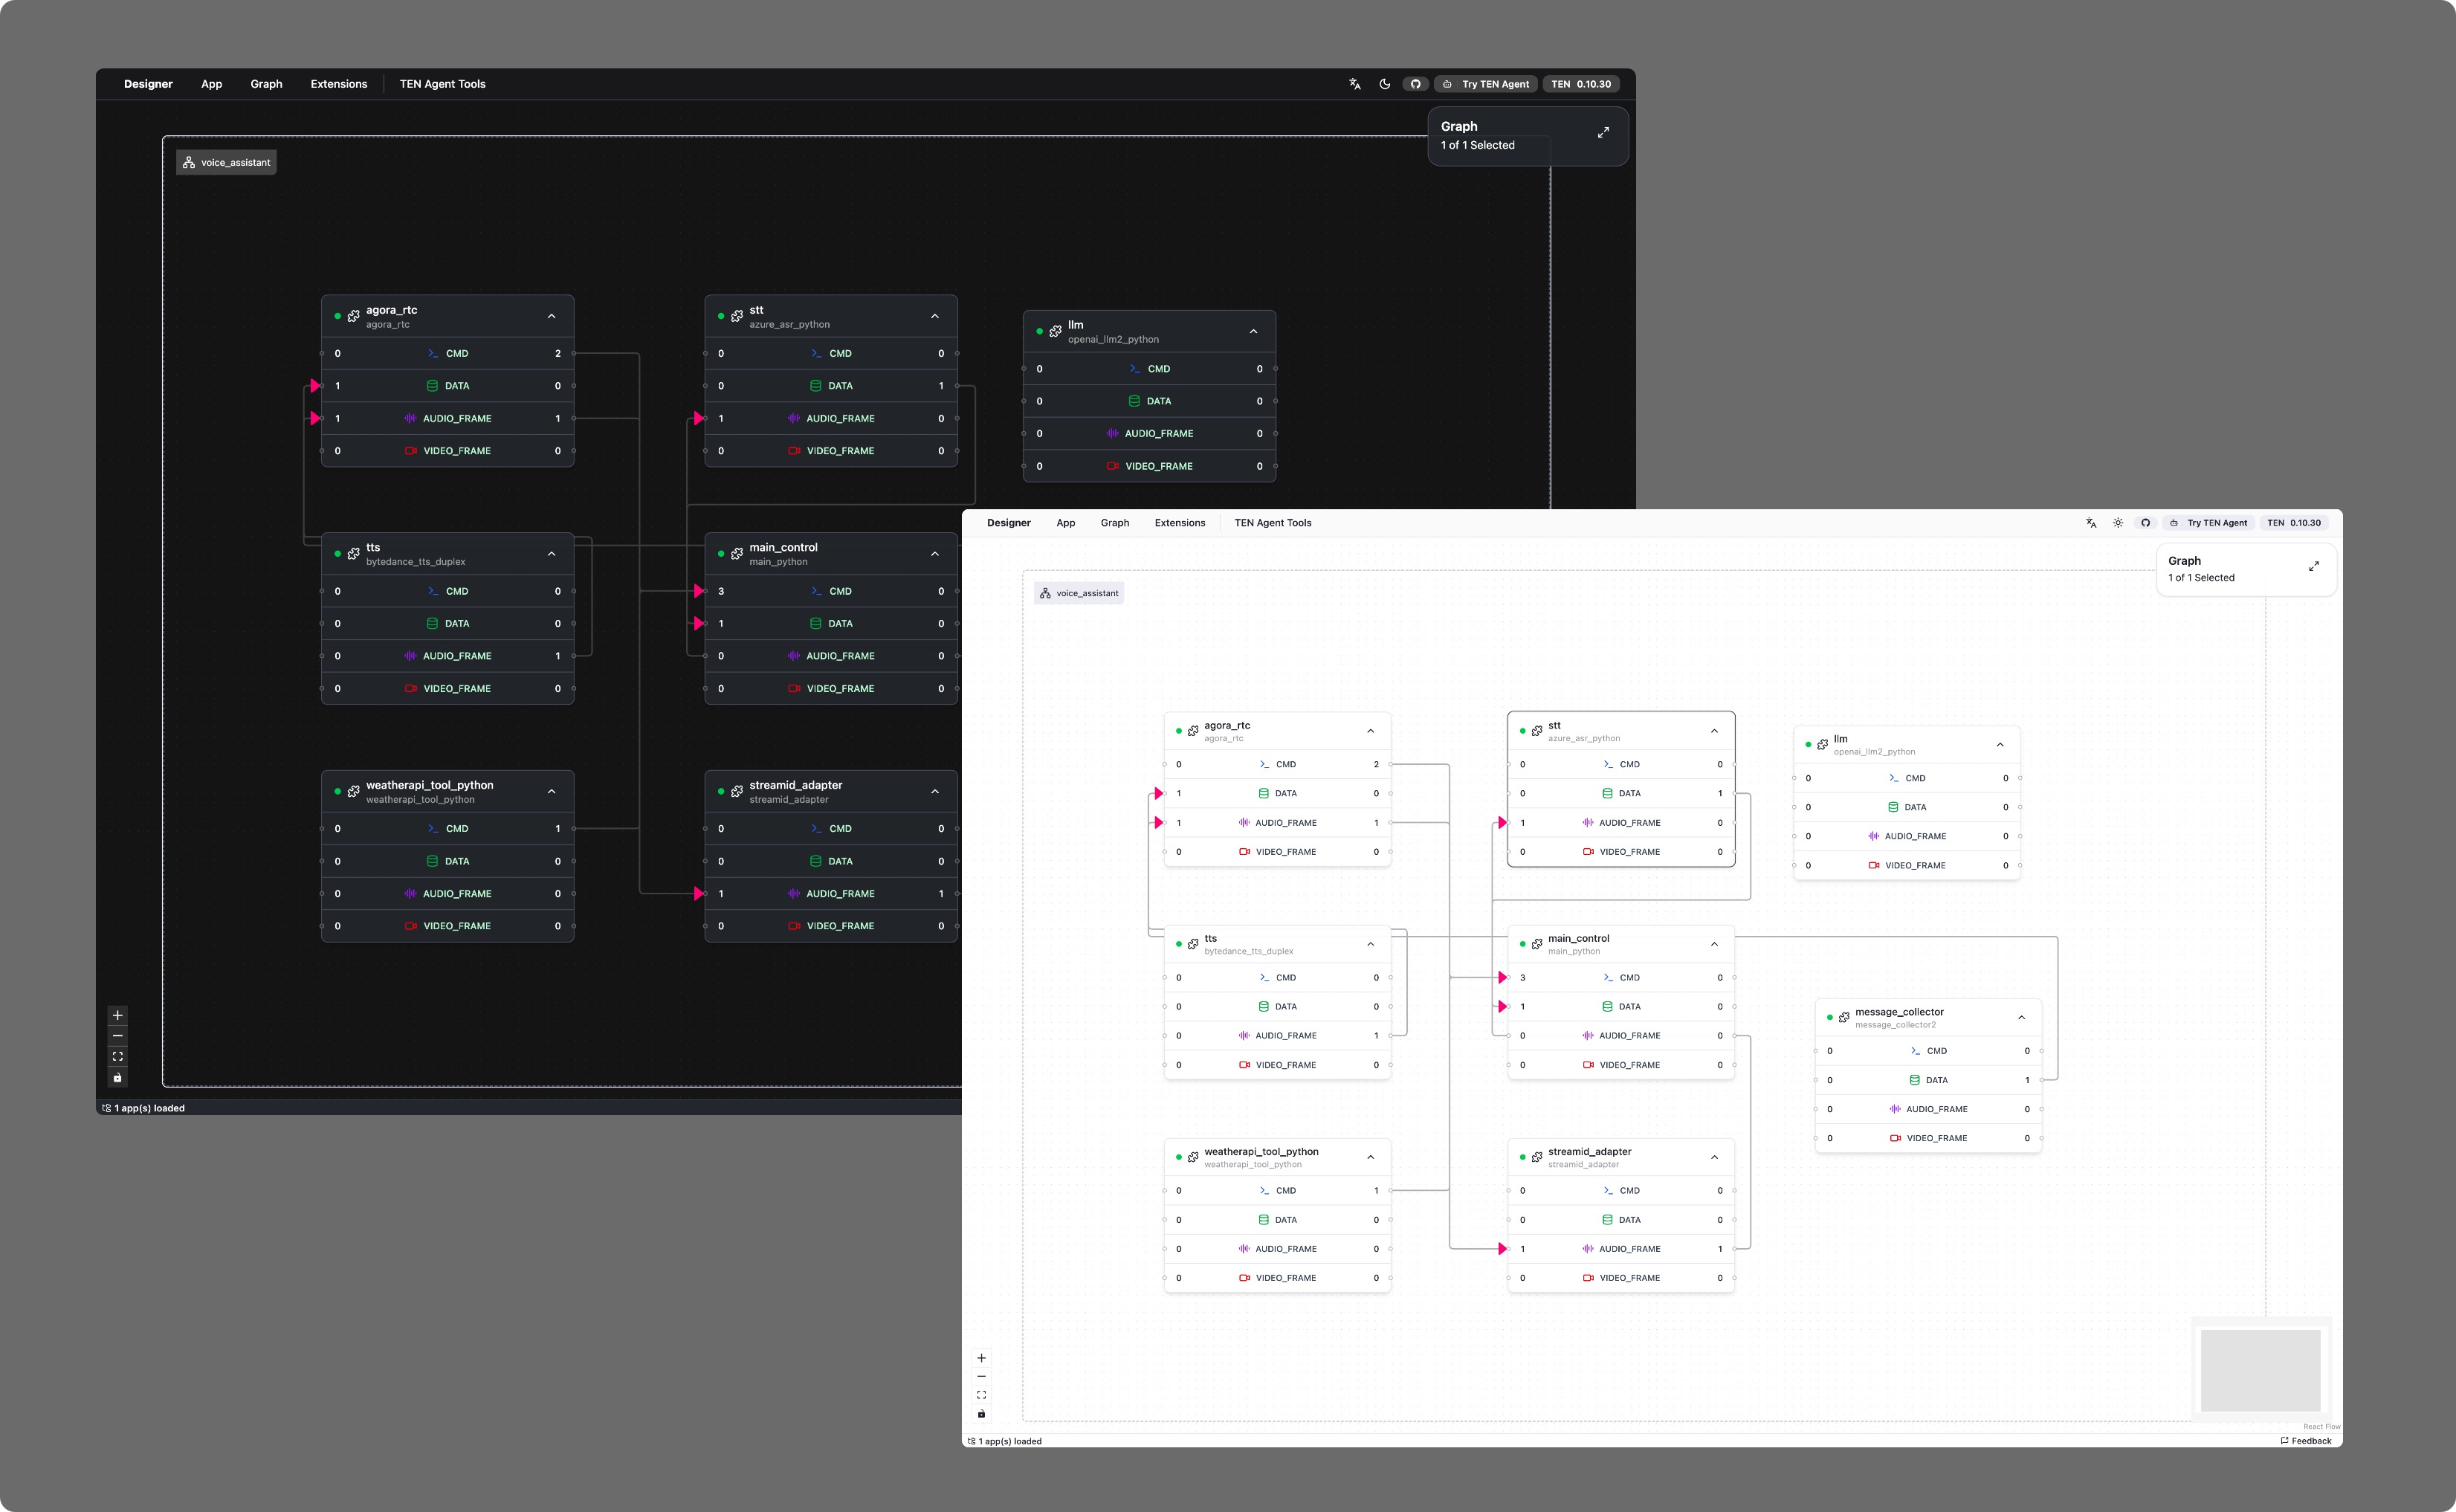Click main_control extension puzzle icon, dark window

pyautogui.click(x=737, y=554)
